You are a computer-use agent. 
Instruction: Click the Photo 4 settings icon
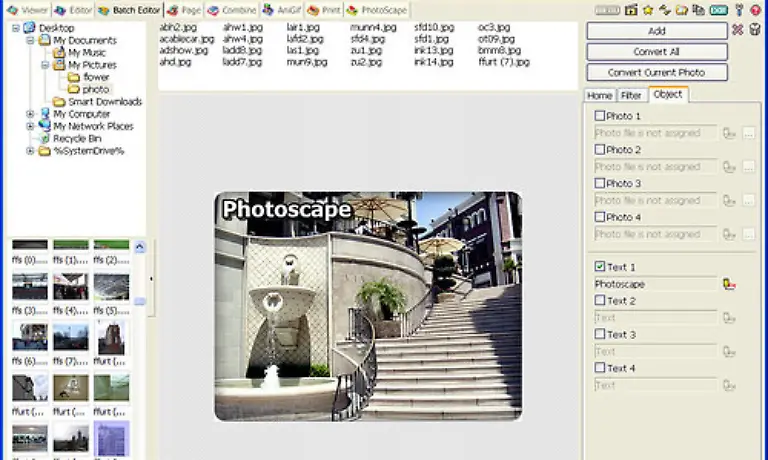point(729,234)
